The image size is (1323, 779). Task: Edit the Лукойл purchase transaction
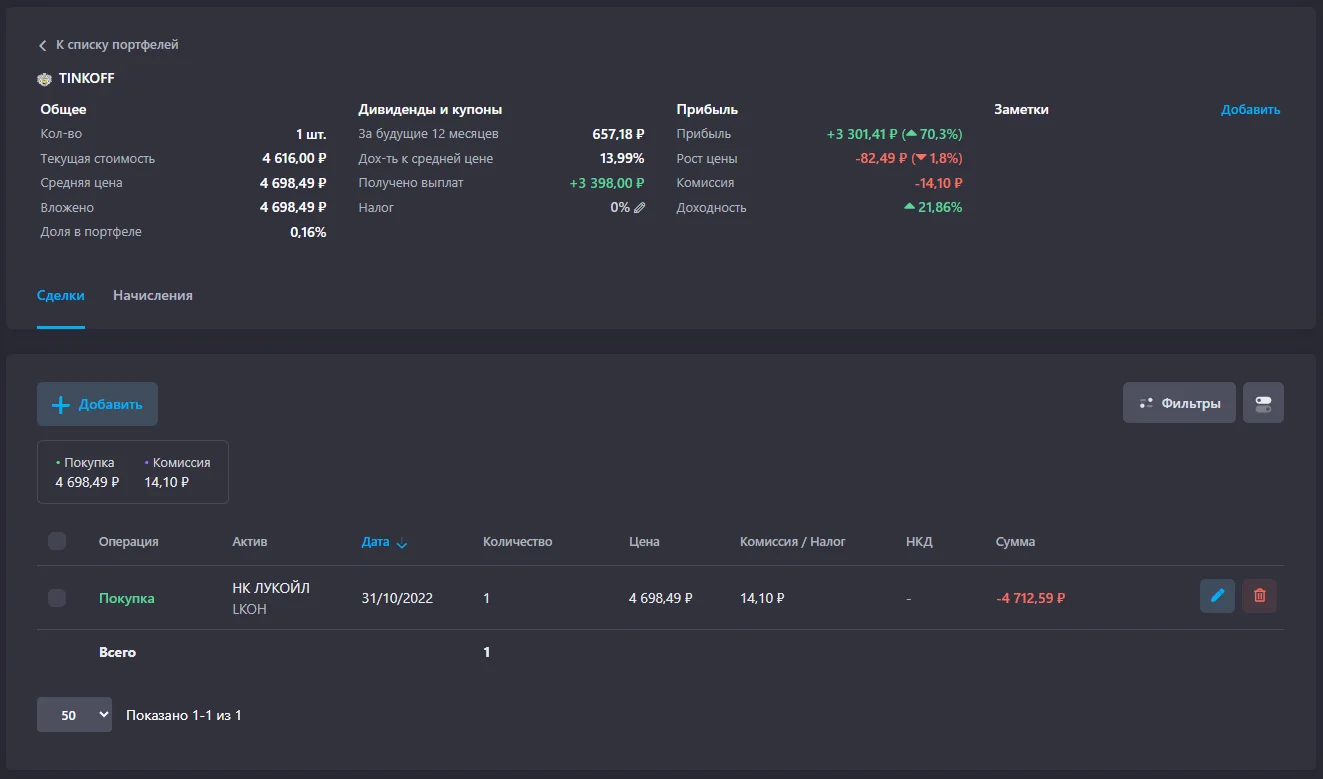click(1217, 596)
